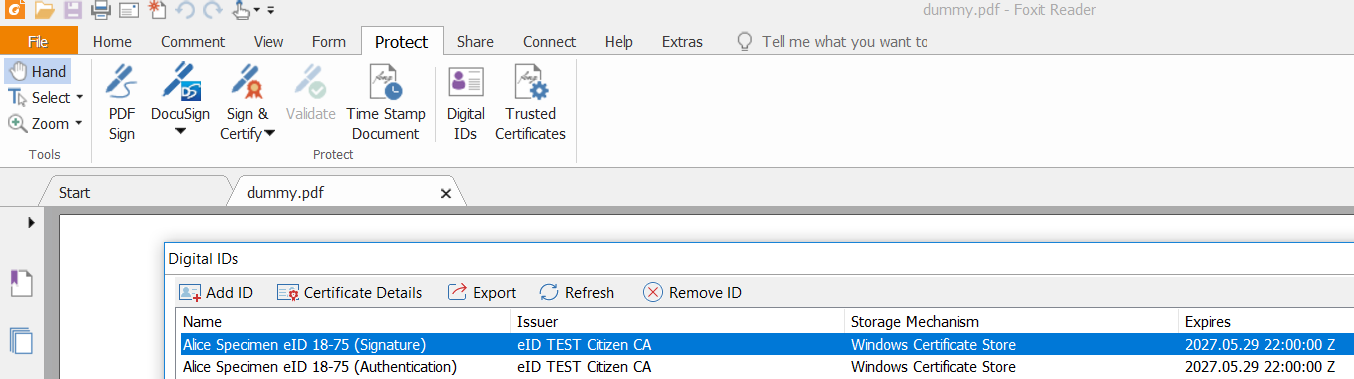
Task: Sort by the Storage Mechanism column header
Action: coord(1011,322)
